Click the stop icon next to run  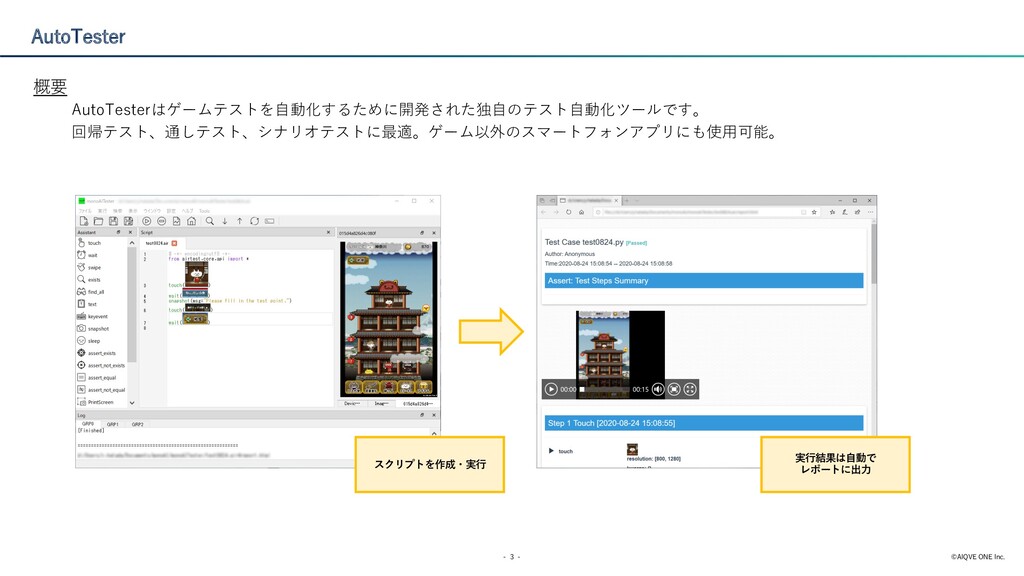coord(161,221)
